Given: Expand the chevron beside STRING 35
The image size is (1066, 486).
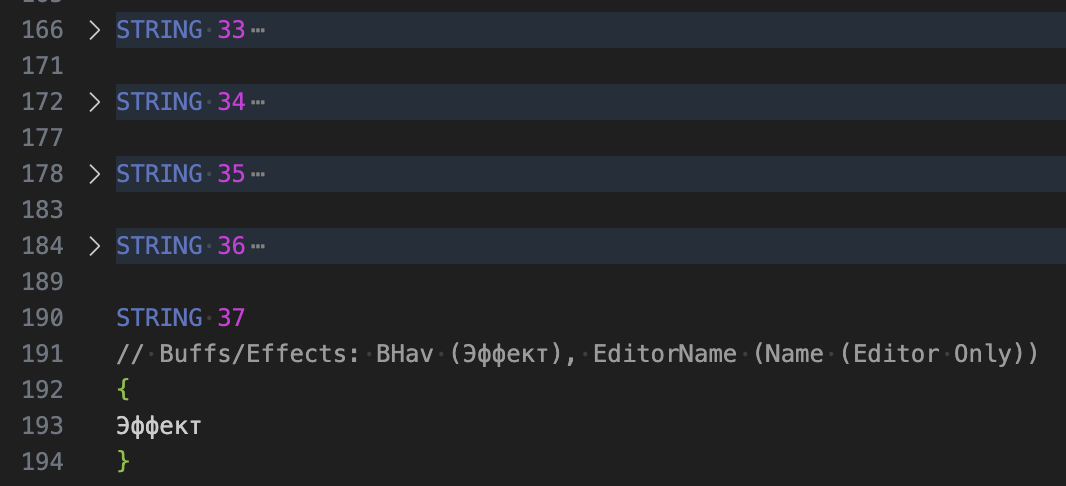Looking at the screenshot, I should pyautogui.click(x=95, y=174).
